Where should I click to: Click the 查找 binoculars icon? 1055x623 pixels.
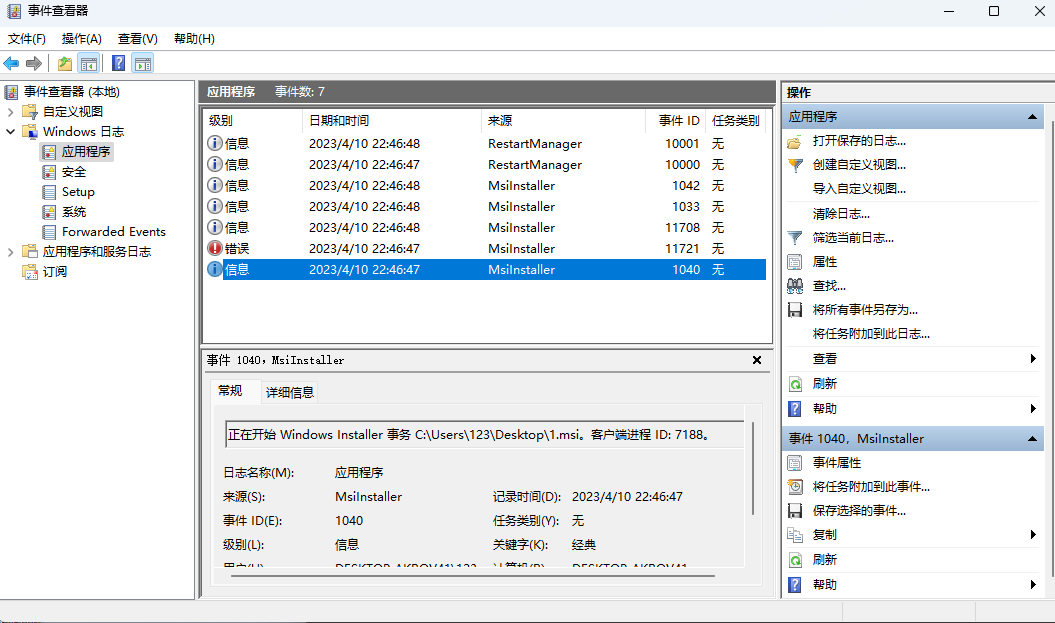[x=795, y=287]
